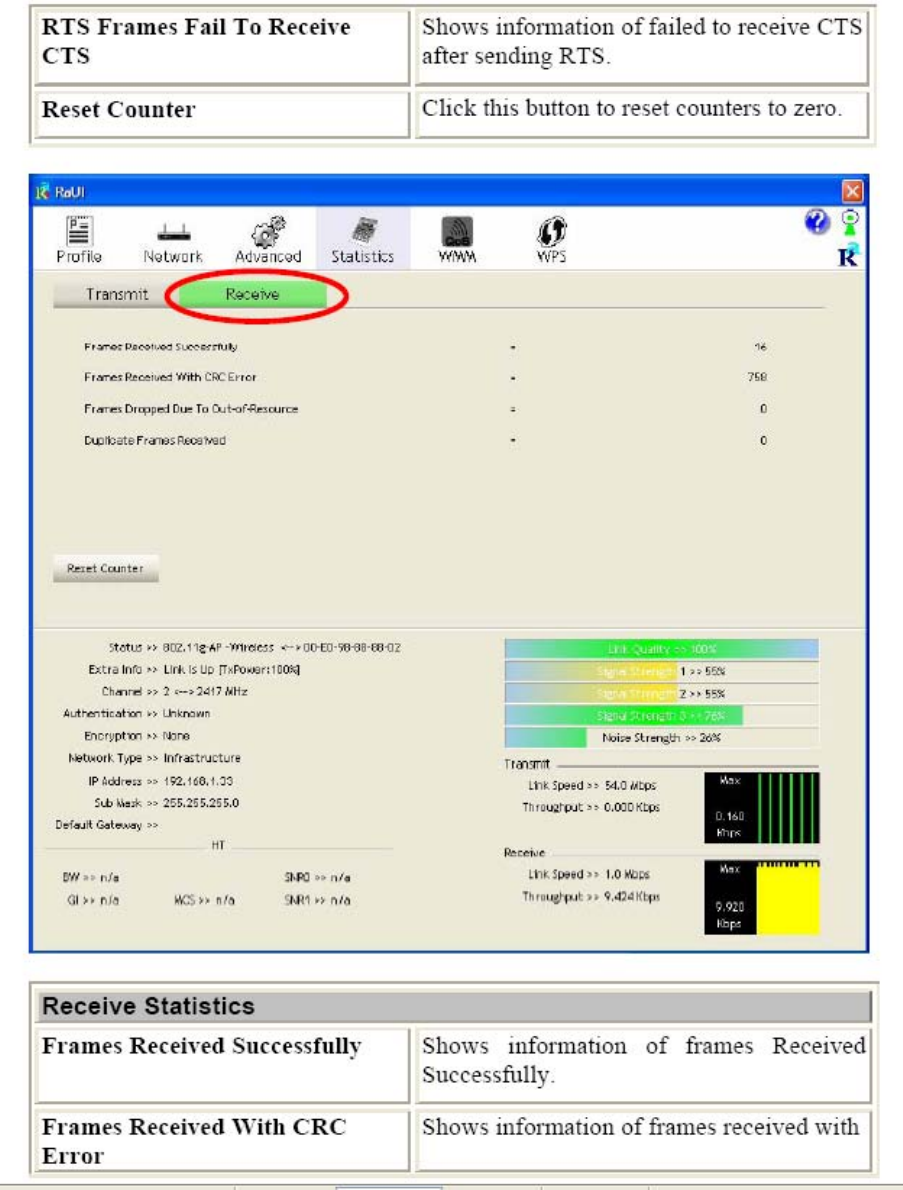Open the Network page icon

pyautogui.click(x=173, y=242)
